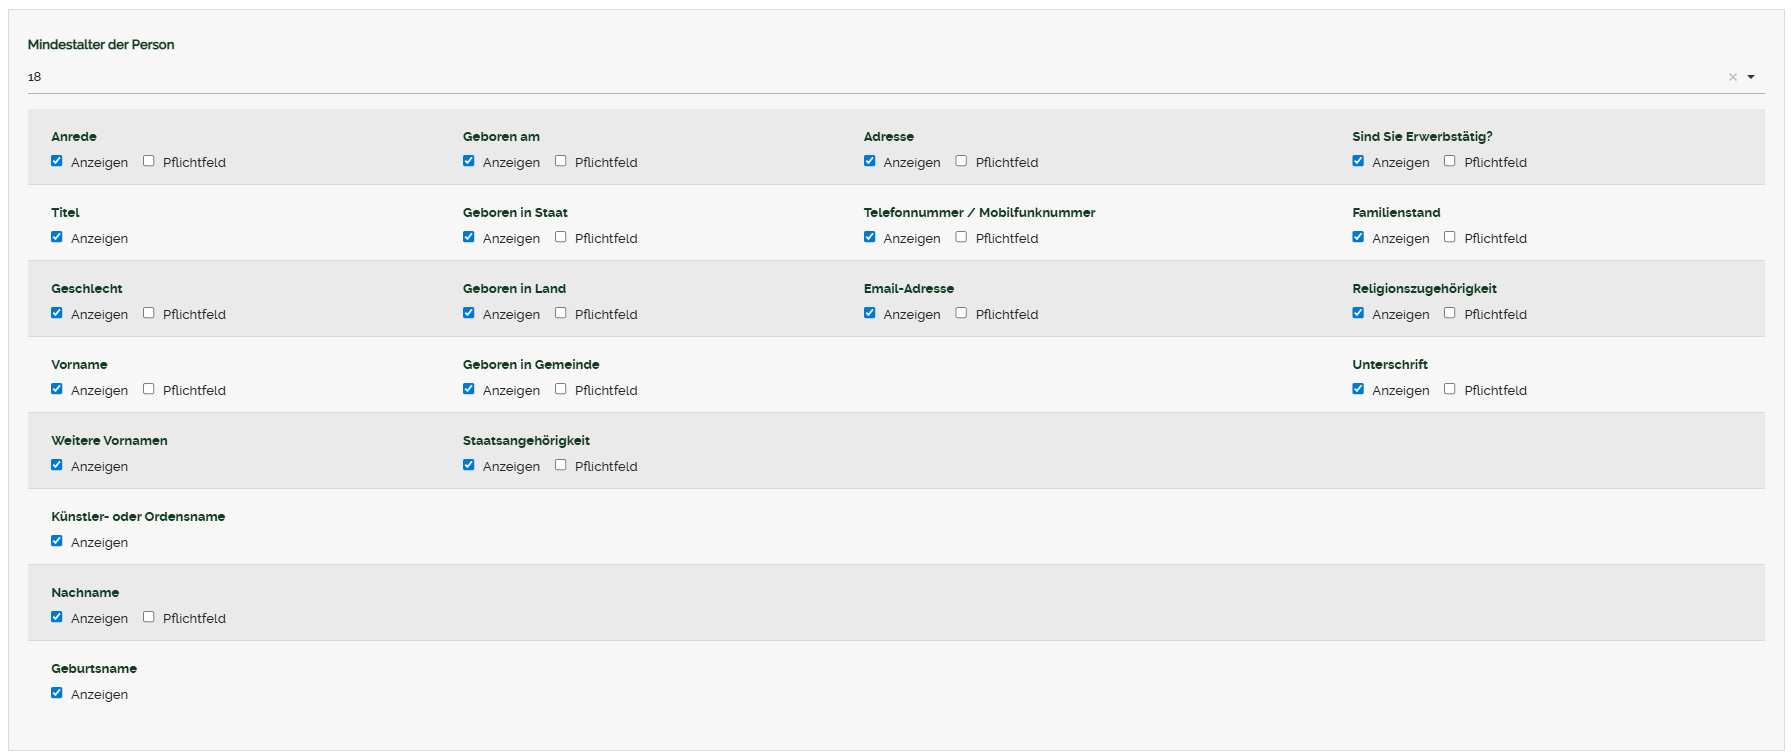
Task: Mark Email-Adresse as Pflichtfeld
Action: pos(961,313)
